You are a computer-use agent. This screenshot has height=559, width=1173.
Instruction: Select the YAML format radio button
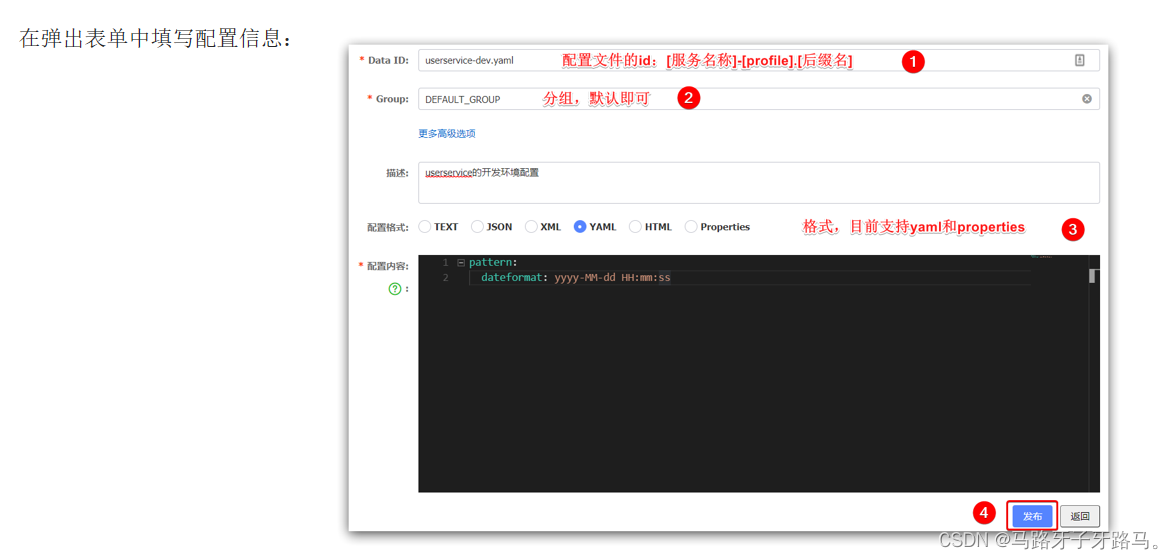(580, 227)
